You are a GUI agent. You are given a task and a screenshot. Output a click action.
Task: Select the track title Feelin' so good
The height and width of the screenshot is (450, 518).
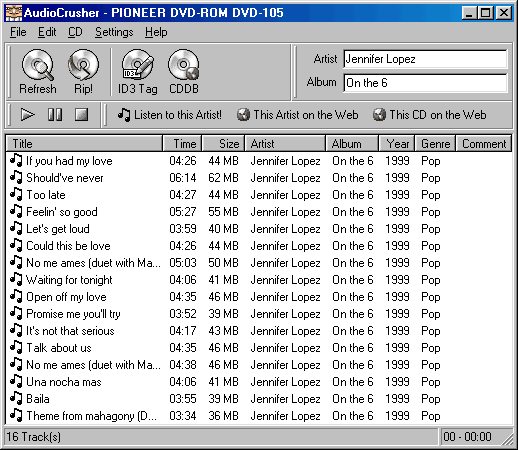[62, 212]
